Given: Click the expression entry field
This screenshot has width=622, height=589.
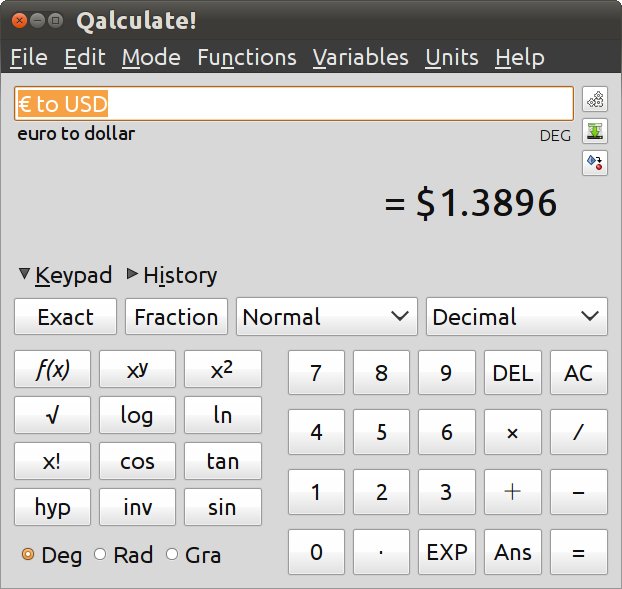Looking at the screenshot, I should (294, 104).
